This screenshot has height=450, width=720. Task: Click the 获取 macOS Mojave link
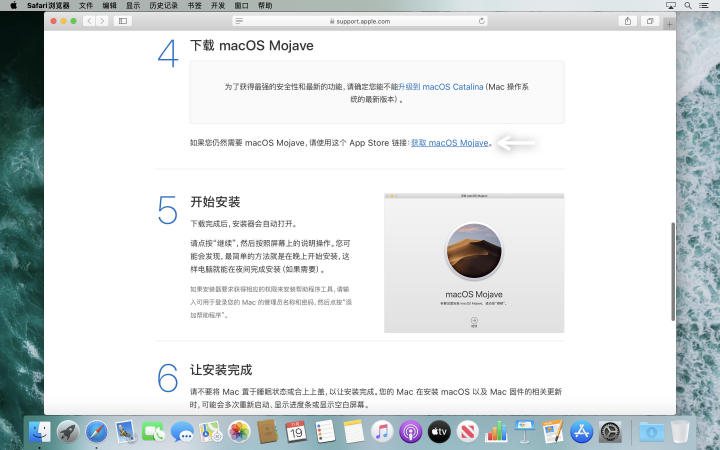(x=450, y=143)
